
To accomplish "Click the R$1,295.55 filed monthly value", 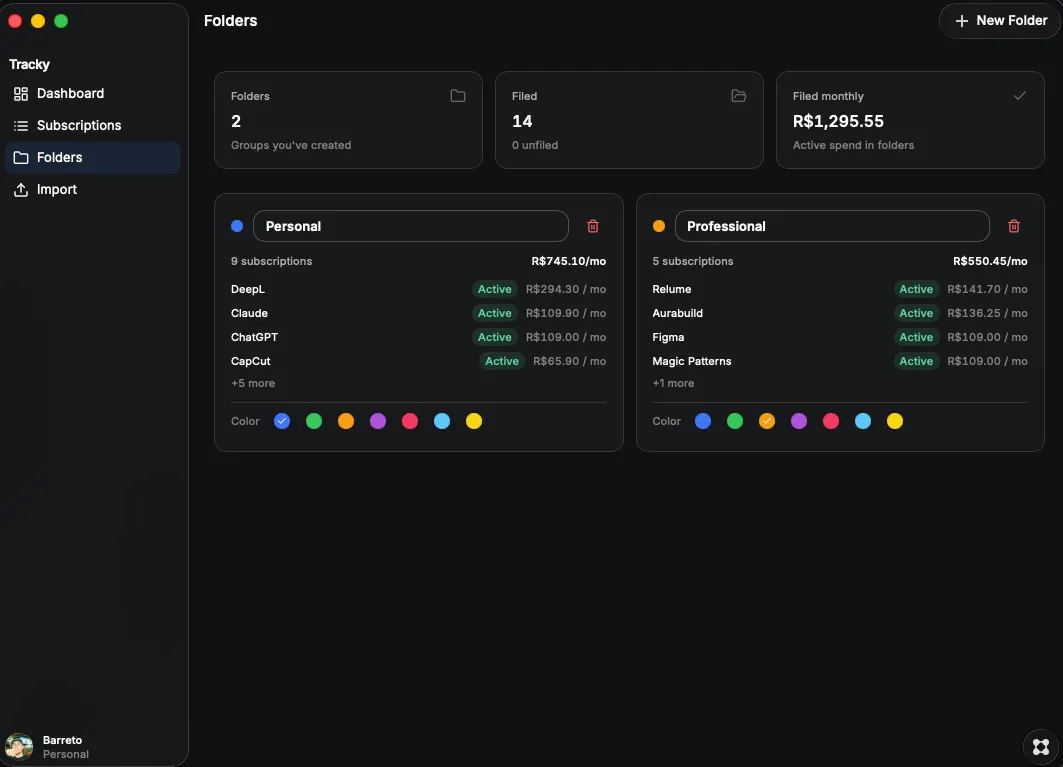I will pyautogui.click(x=838, y=121).
